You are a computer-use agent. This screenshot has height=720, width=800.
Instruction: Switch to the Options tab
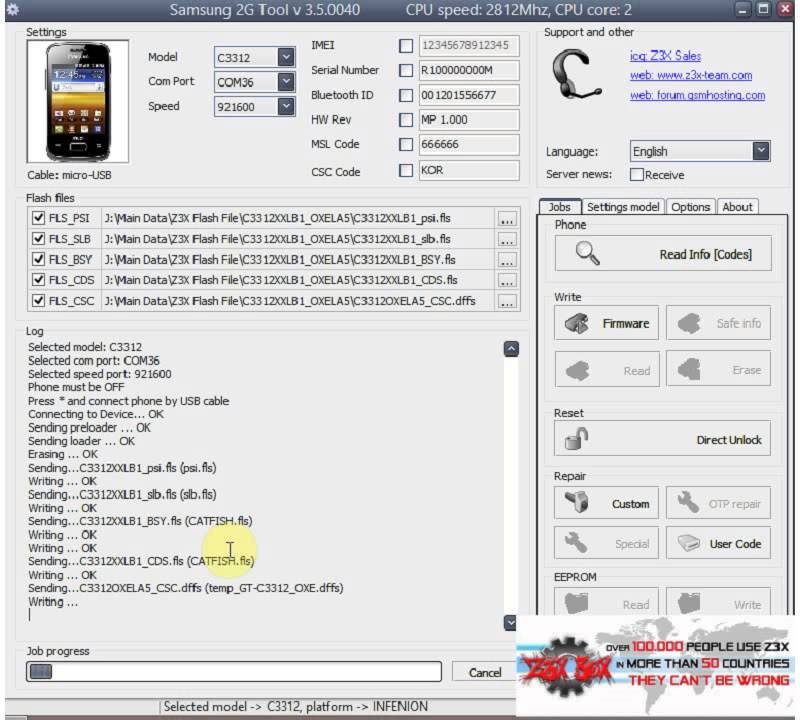coord(690,207)
